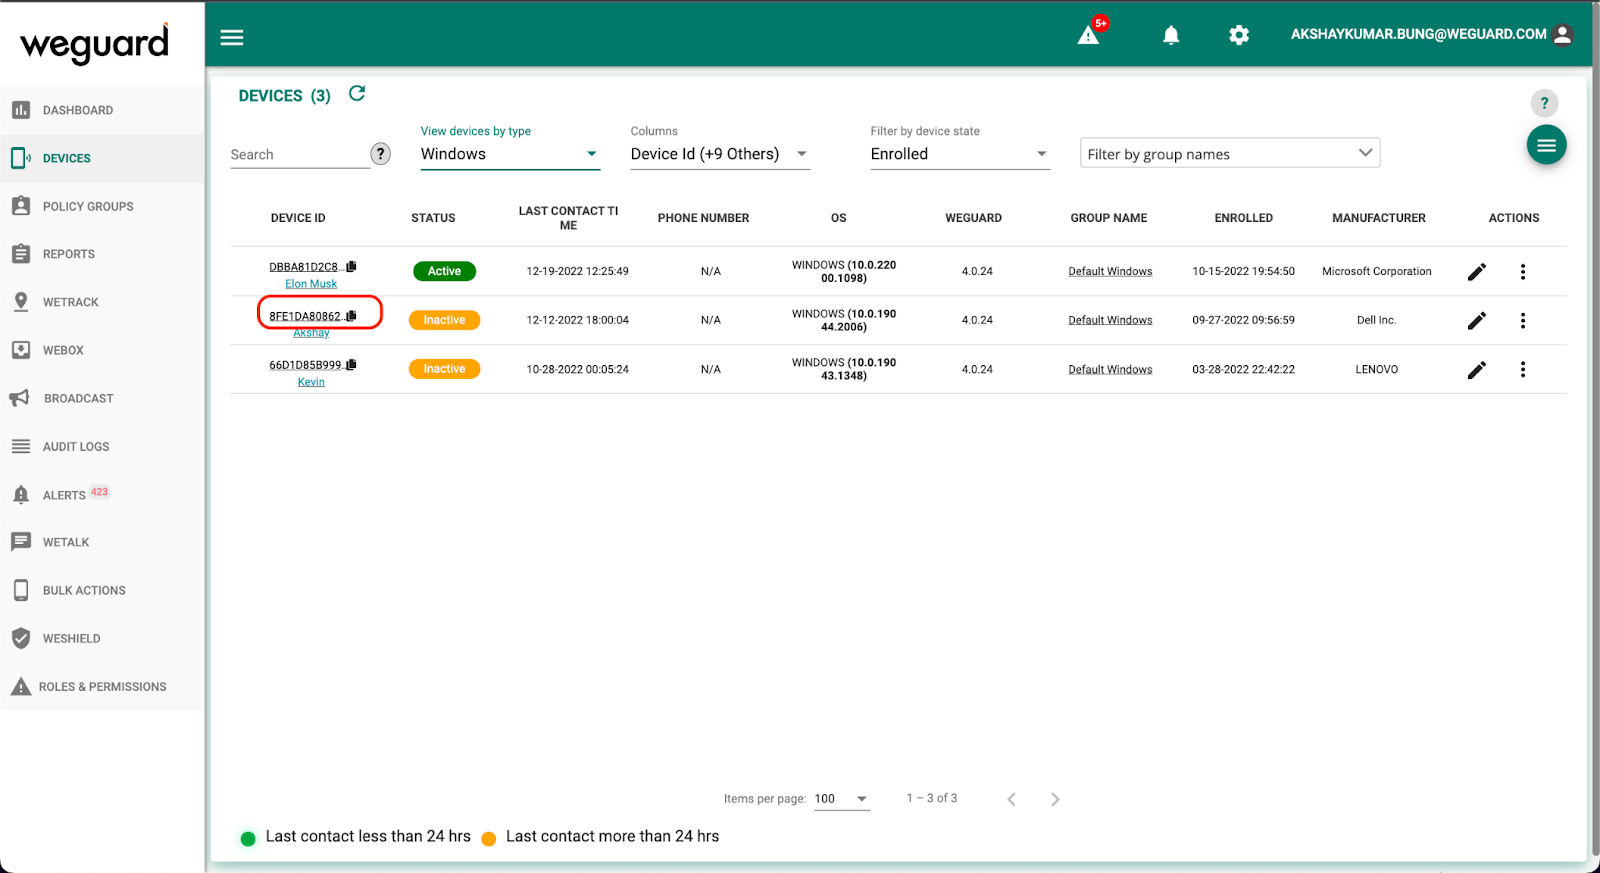This screenshot has width=1600, height=873.
Task: Click the account email AKSHAYKUMAR.BUNG@WEGUARD.COM
Action: pos(1418,34)
